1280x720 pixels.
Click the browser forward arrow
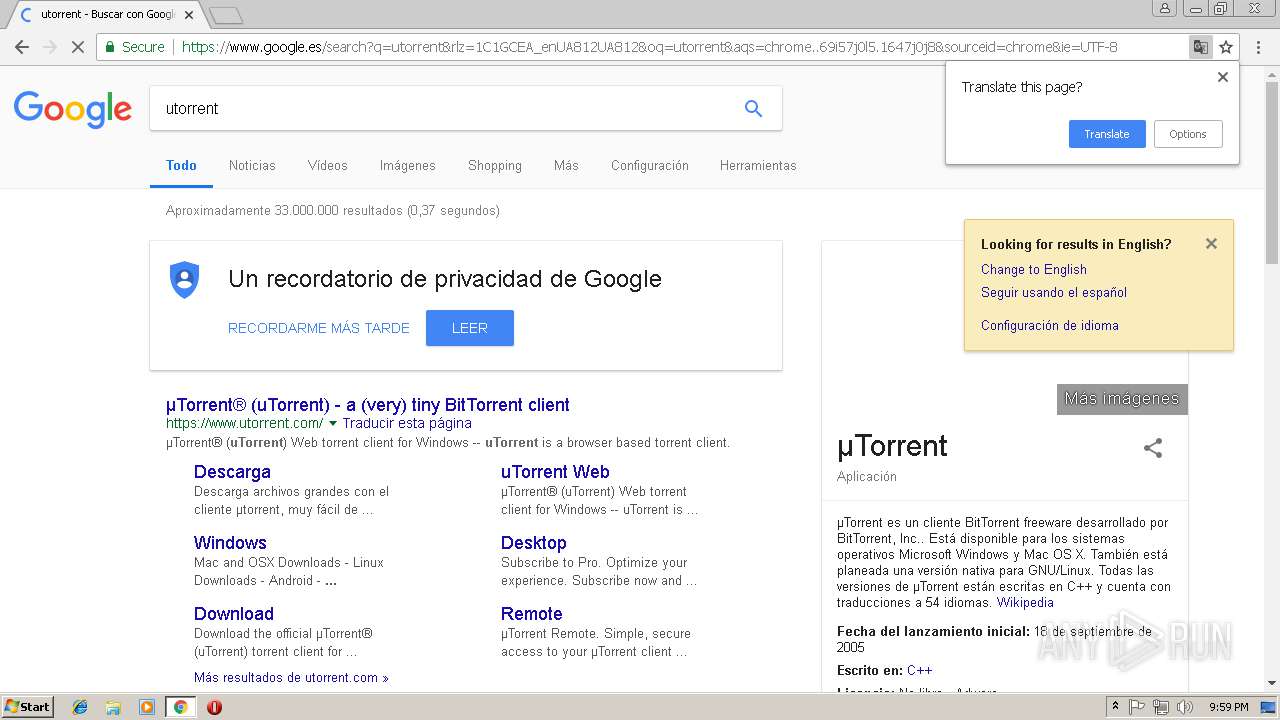click(x=50, y=47)
